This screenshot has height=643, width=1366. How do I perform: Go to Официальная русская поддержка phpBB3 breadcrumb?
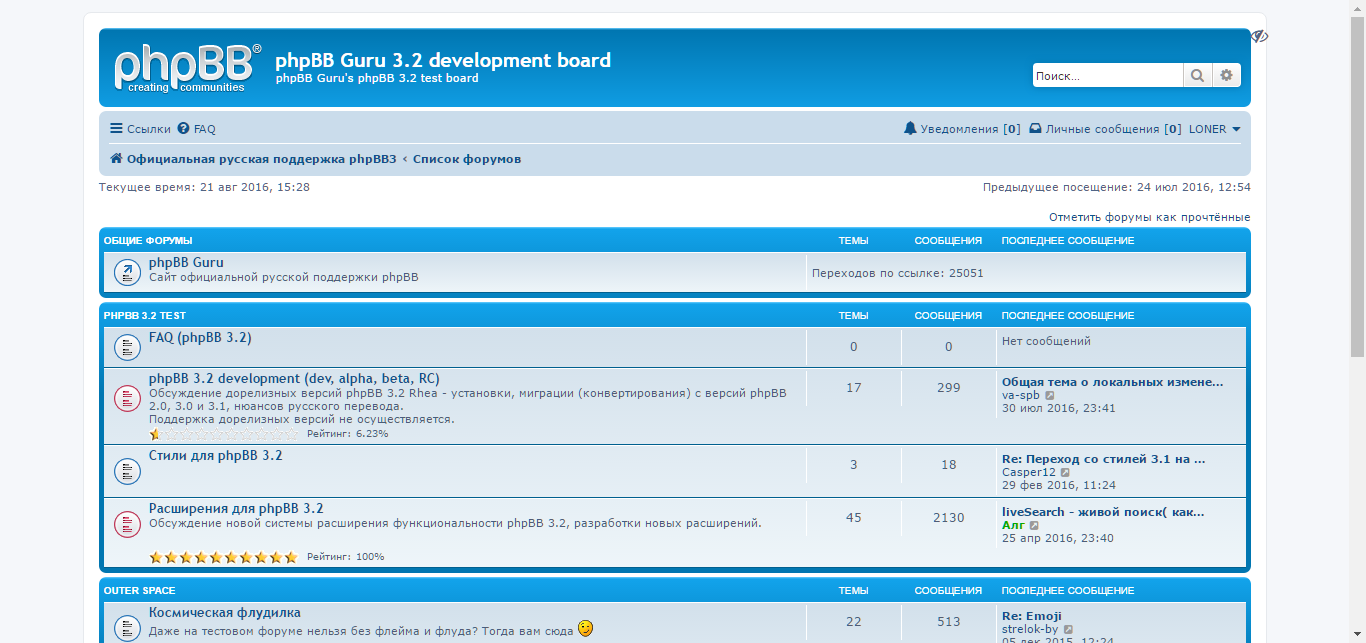point(260,159)
